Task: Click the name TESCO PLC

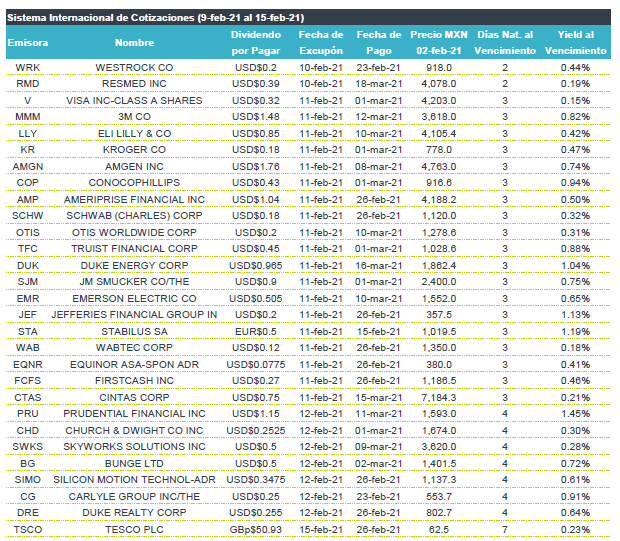Action: point(134,530)
